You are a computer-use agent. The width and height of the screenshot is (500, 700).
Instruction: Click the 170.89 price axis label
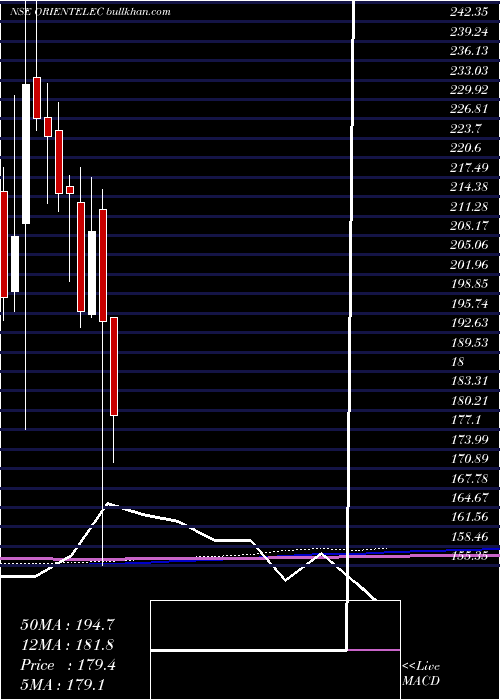(x=468, y=459)
